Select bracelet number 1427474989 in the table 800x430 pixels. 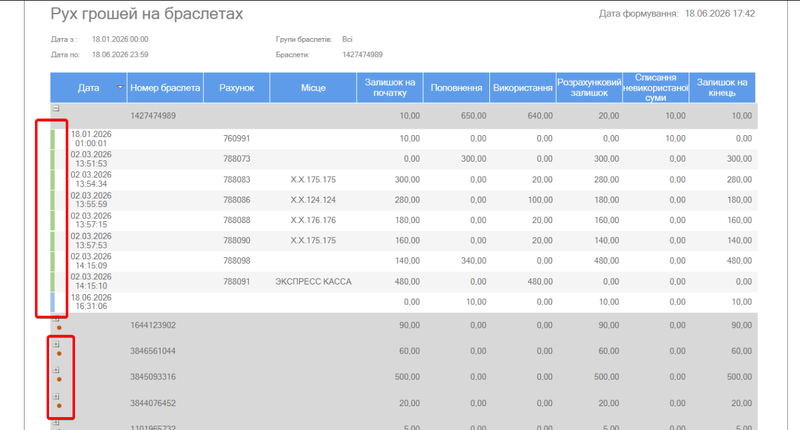click(x=153, y=116)
